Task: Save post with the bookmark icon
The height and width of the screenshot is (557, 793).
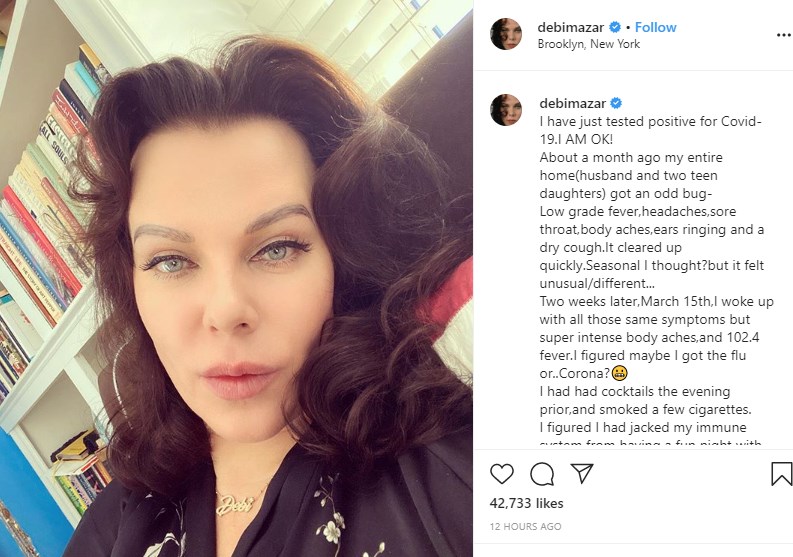Action: point(781,474)
